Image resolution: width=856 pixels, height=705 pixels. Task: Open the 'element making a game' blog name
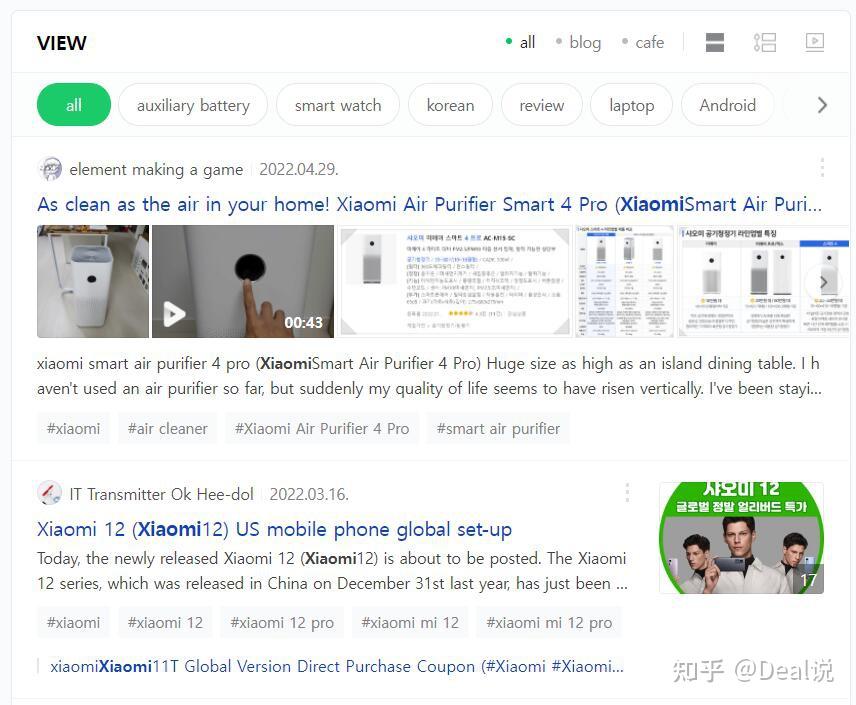coord(156,169)
